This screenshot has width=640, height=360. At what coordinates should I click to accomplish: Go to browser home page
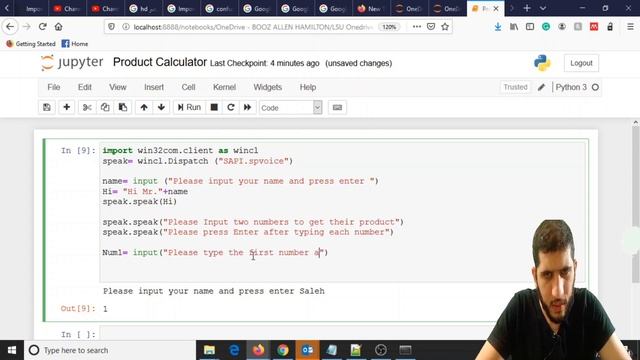click(x=59, y=27)
